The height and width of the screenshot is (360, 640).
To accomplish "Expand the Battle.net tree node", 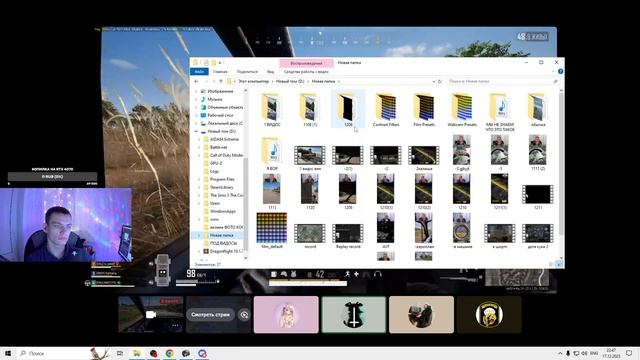I will [199, 147].
